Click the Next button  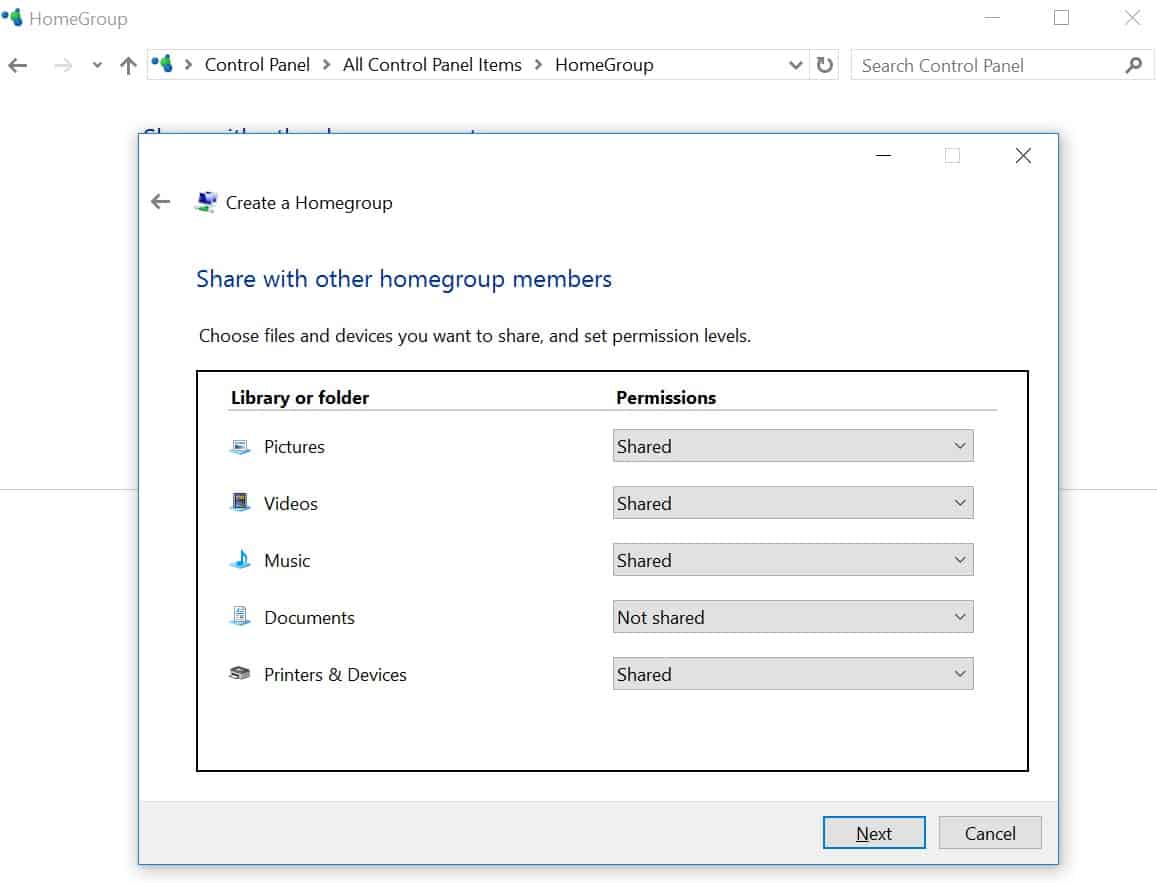tap(874, 833)
